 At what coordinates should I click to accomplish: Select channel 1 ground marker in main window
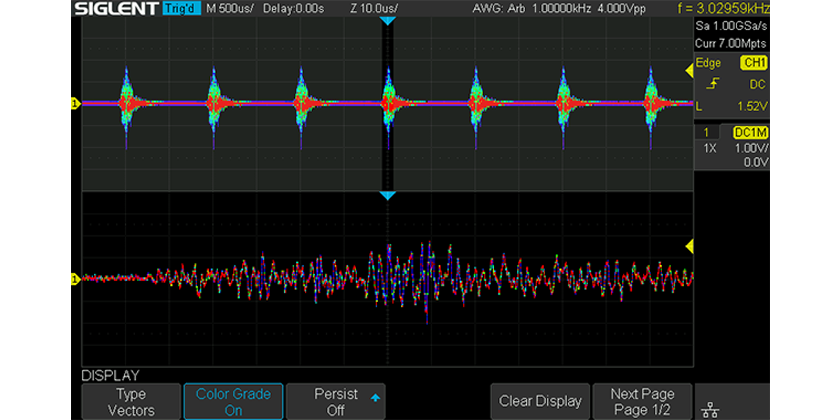click(x=74, y=102)
